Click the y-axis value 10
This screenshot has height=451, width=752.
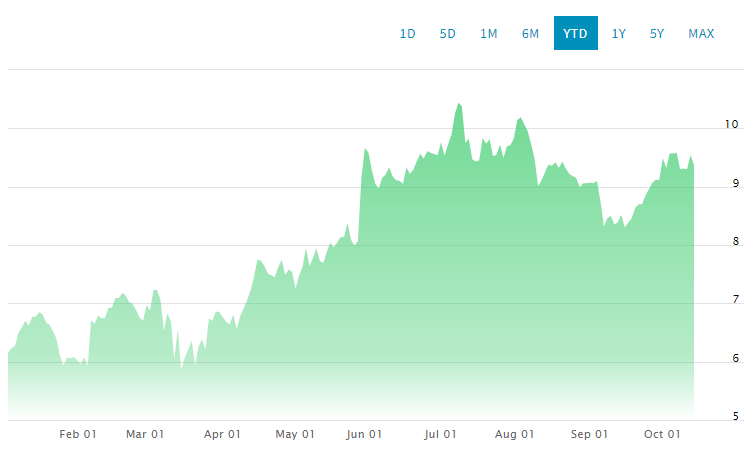pos(731,125)
